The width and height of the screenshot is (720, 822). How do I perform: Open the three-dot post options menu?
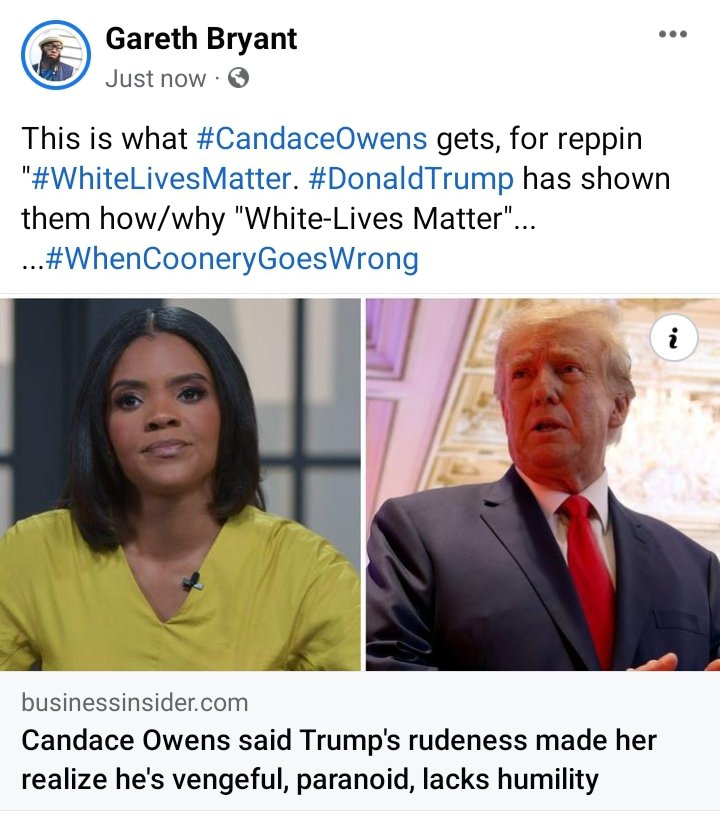673,34
